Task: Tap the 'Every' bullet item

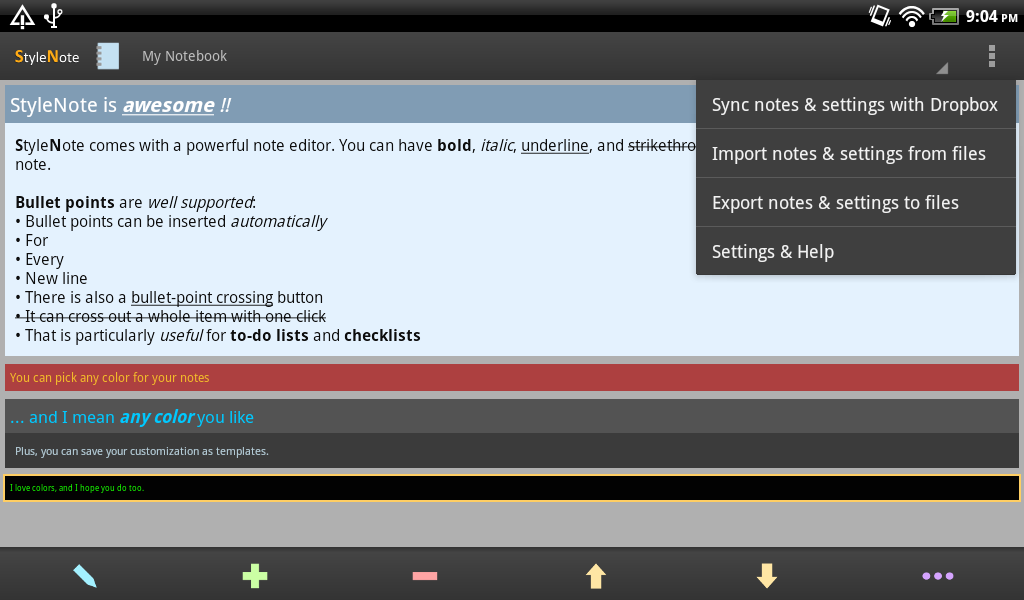Action: pyautogui.click(x=39, y=260)
